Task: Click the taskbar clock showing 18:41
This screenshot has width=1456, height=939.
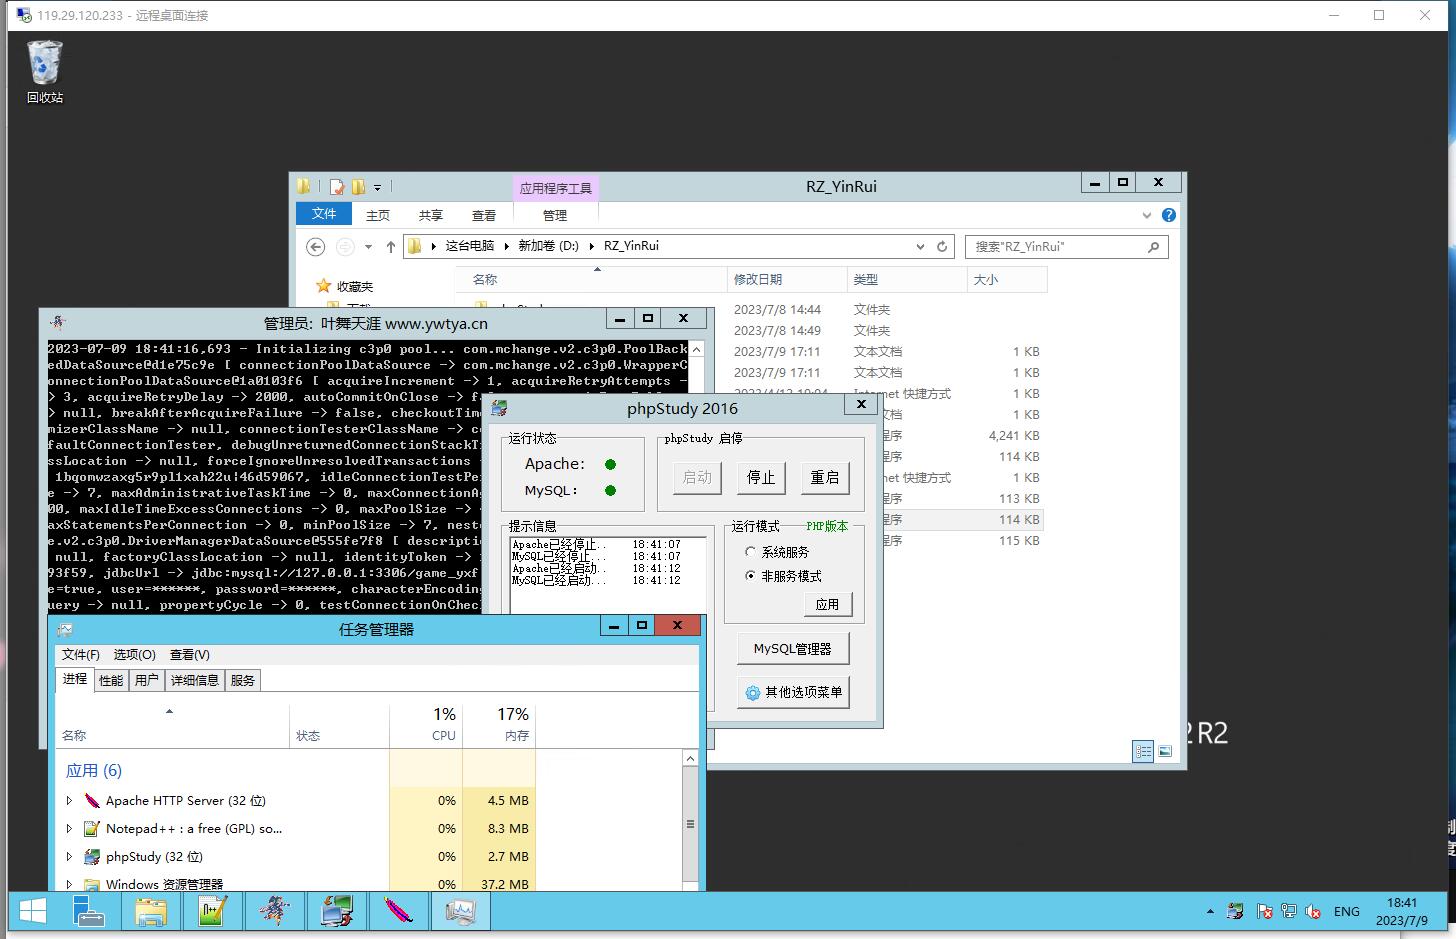Action: 1402,911
